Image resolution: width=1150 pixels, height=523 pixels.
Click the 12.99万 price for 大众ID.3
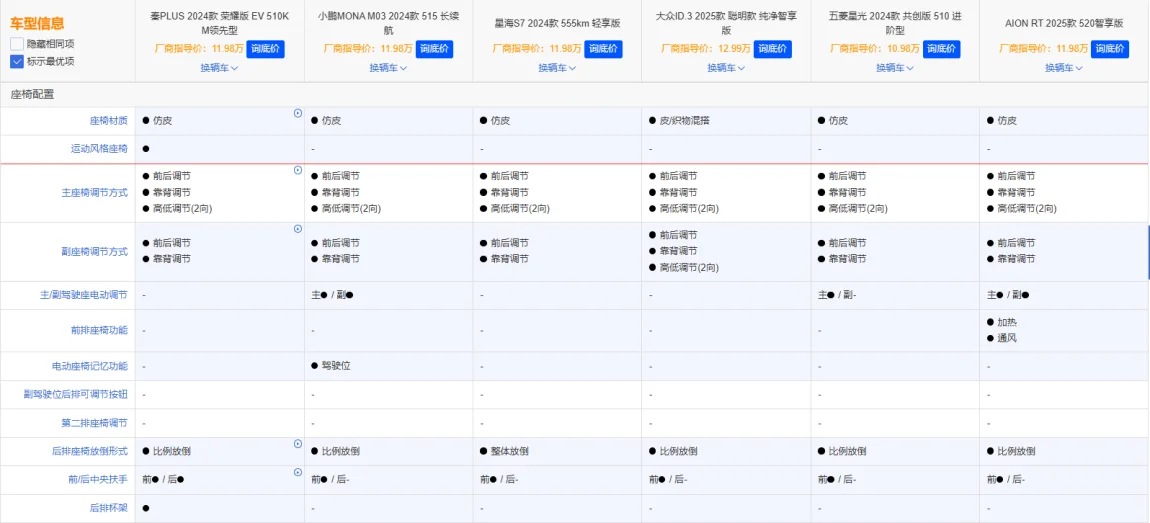[736, 49]
